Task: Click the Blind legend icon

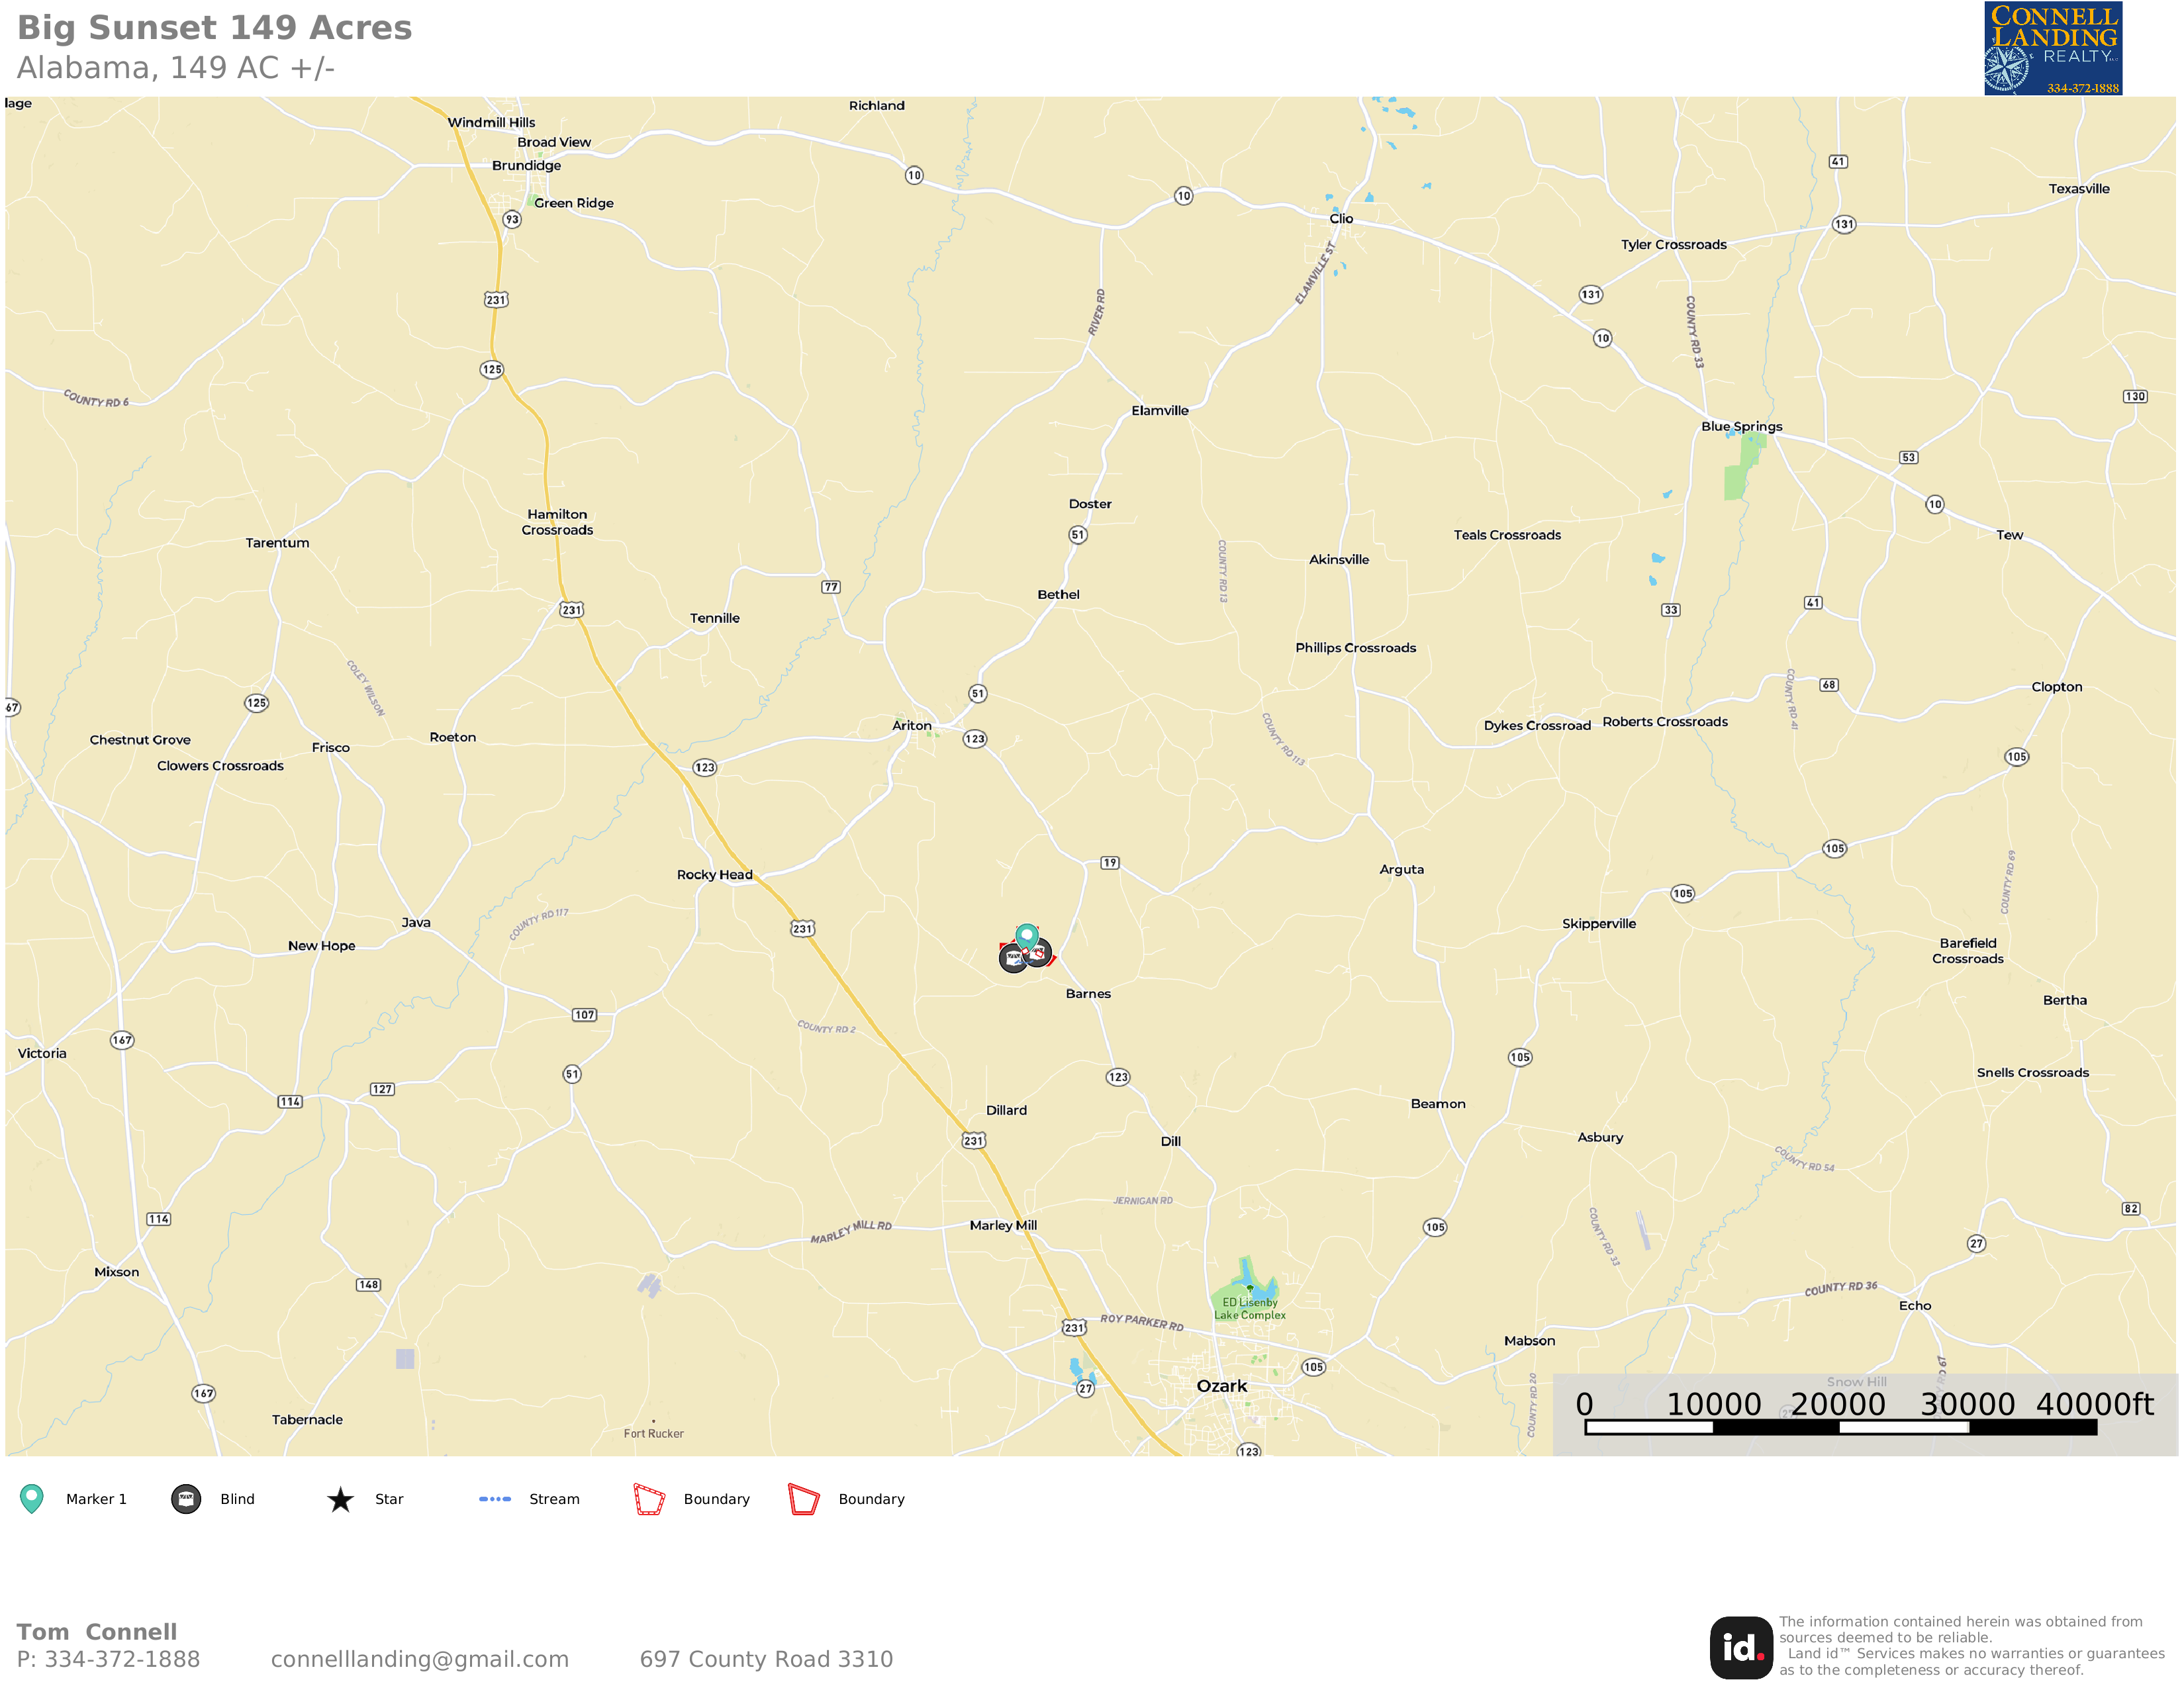Action: pyautogui.click(x=186, y=1499)
